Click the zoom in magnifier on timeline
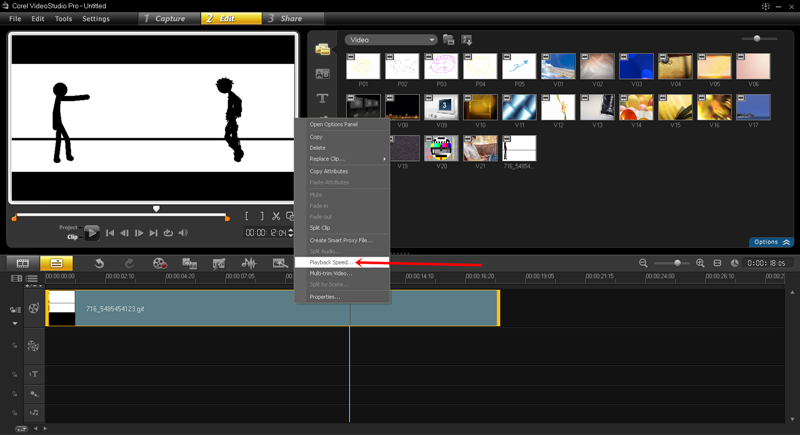This screenshot has width=800, height=435. (x=700, y=263)
